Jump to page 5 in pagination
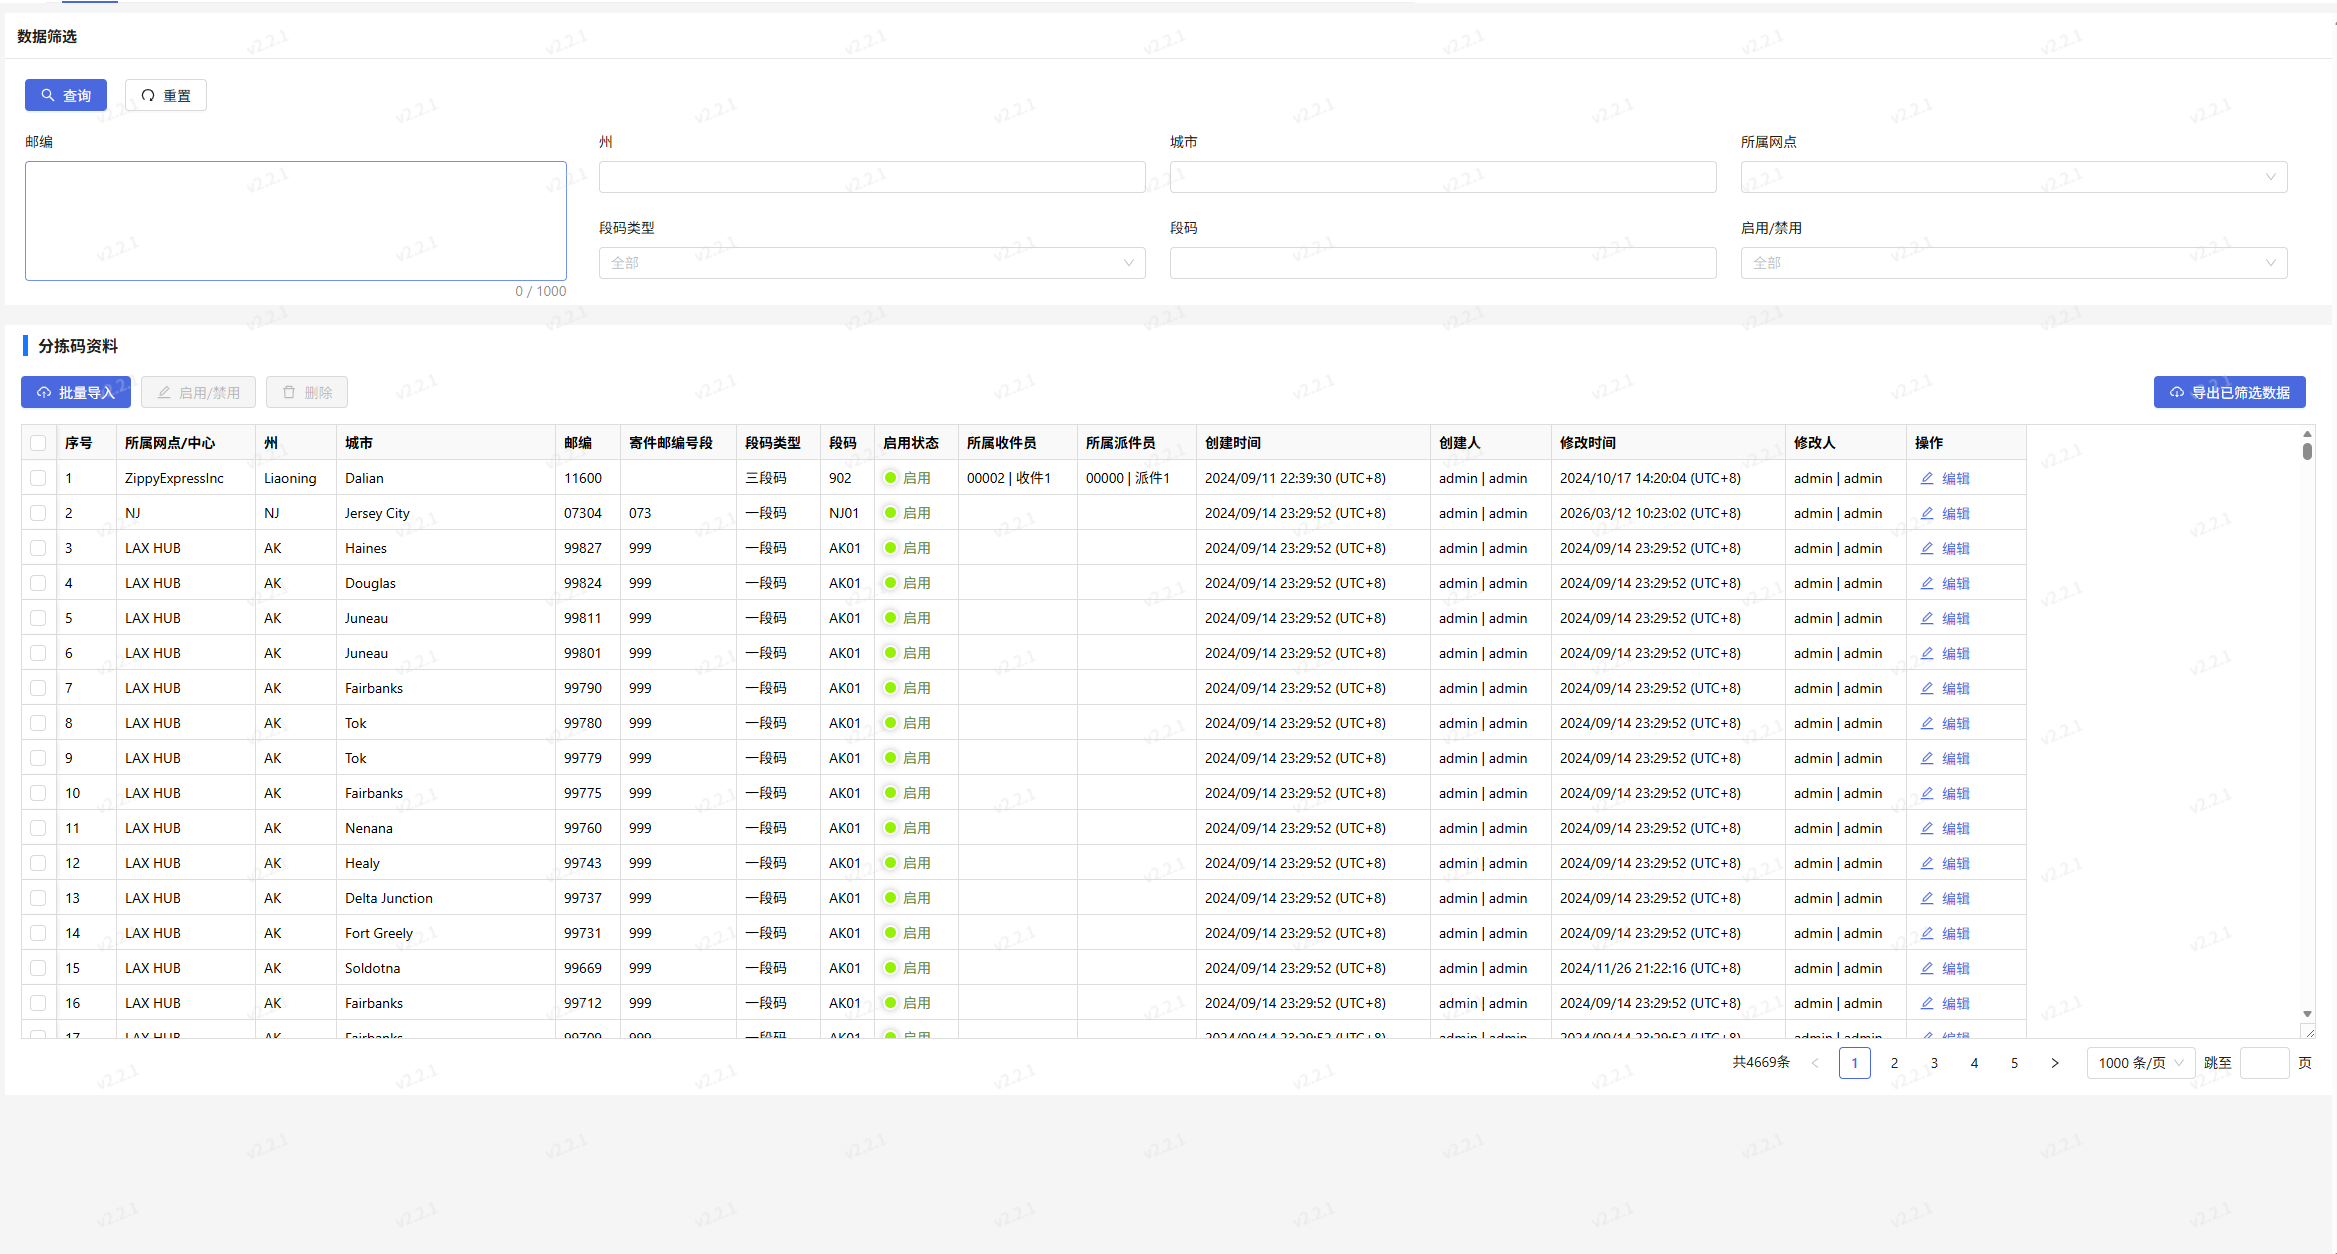Image resolution: width=2337 pixels, height=1254 pixels. (x=2014, y=1063)
